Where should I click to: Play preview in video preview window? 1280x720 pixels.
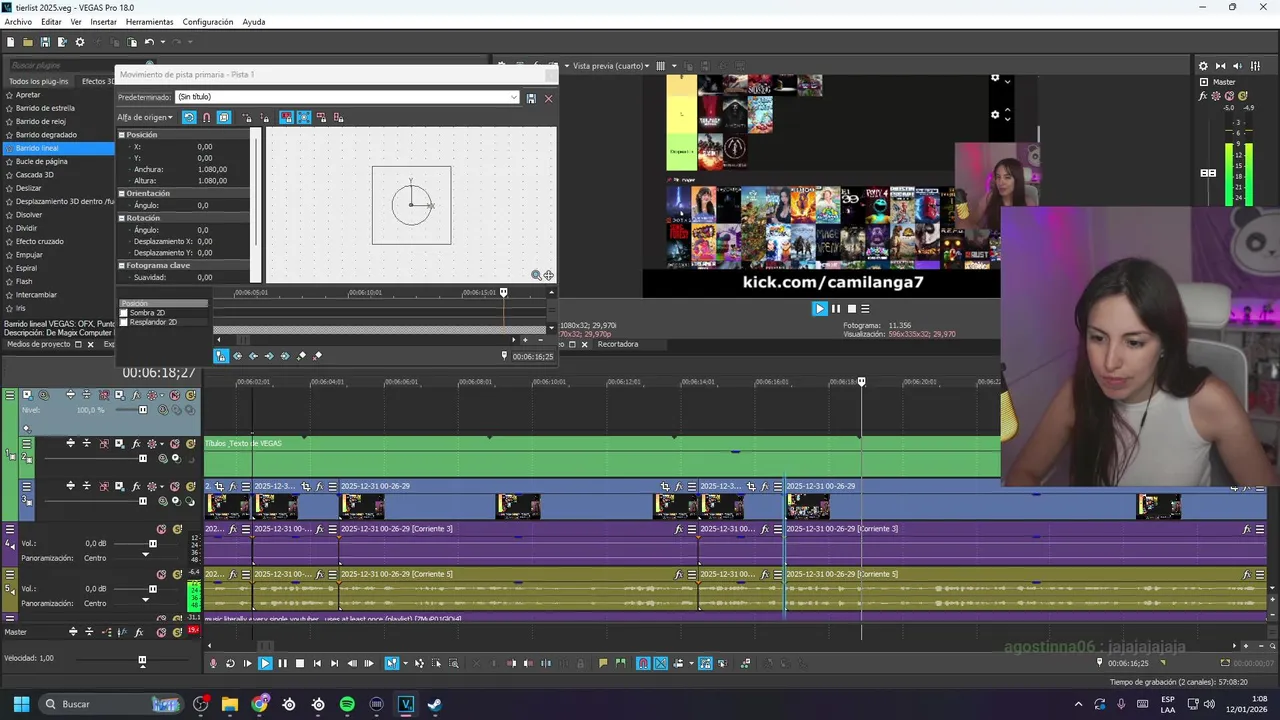tap(820, 309)
